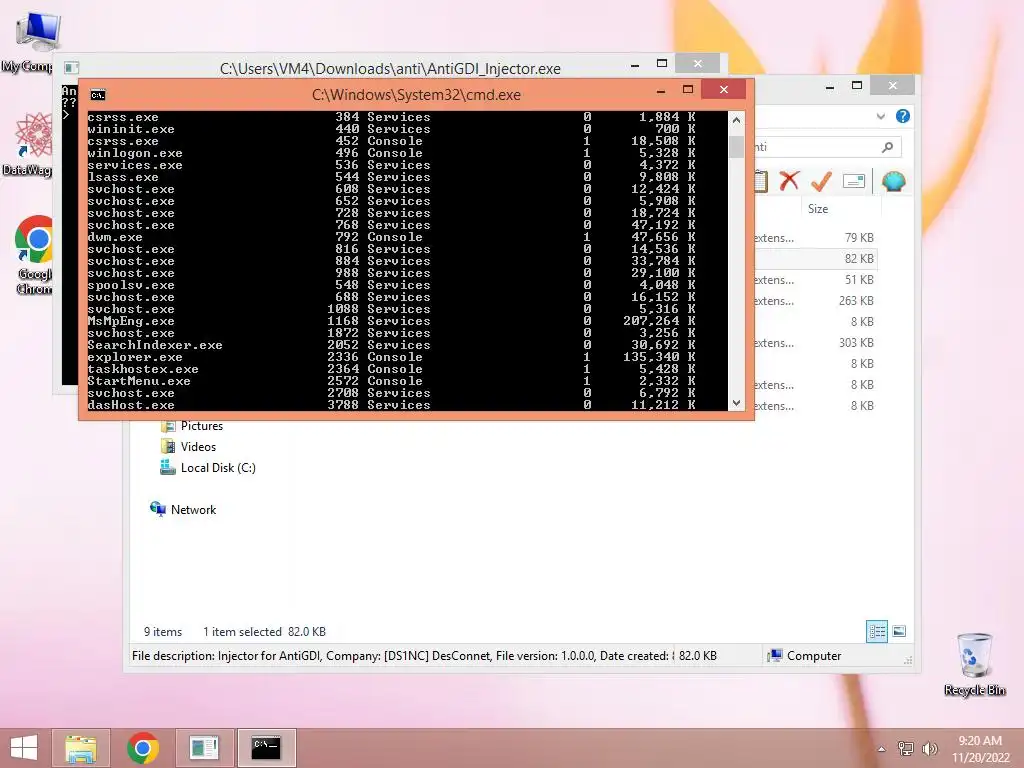Click the taskbar clock showing 9:20 AM

tap(980, 749)
